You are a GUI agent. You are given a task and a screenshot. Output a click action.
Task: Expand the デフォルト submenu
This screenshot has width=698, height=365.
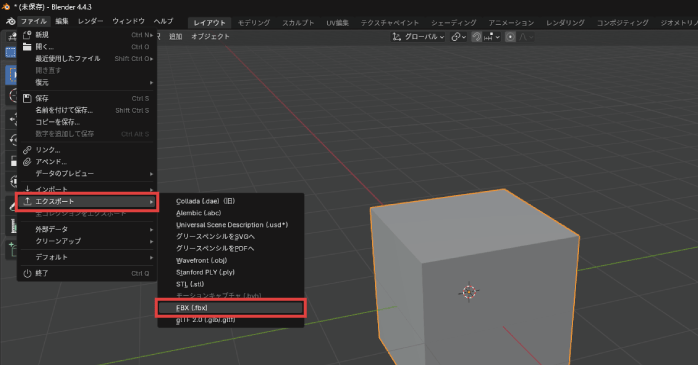pyautogui.click(x=87, y=257)
